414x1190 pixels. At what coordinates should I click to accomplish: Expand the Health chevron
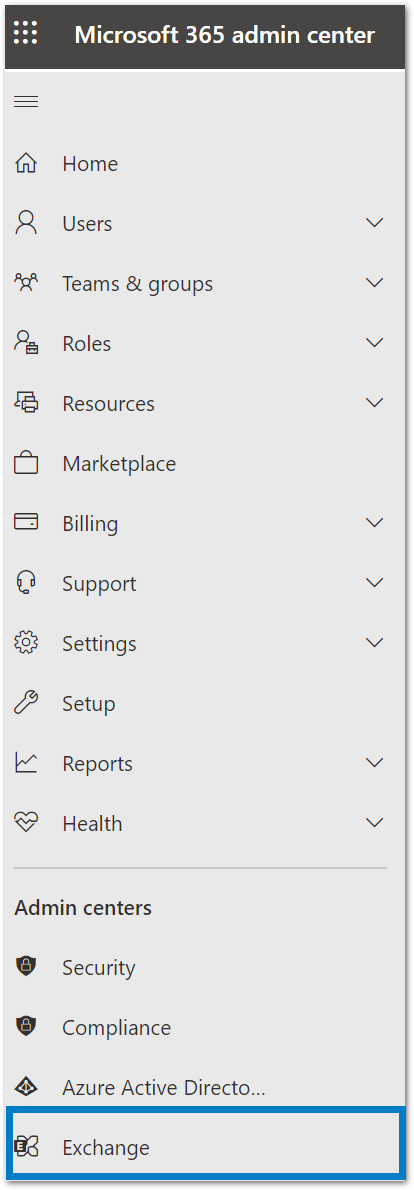pyautogui.click(x=375, y=823)
